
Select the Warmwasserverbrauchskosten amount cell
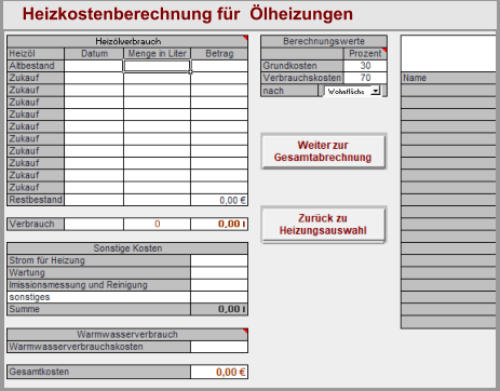(219, 347)
